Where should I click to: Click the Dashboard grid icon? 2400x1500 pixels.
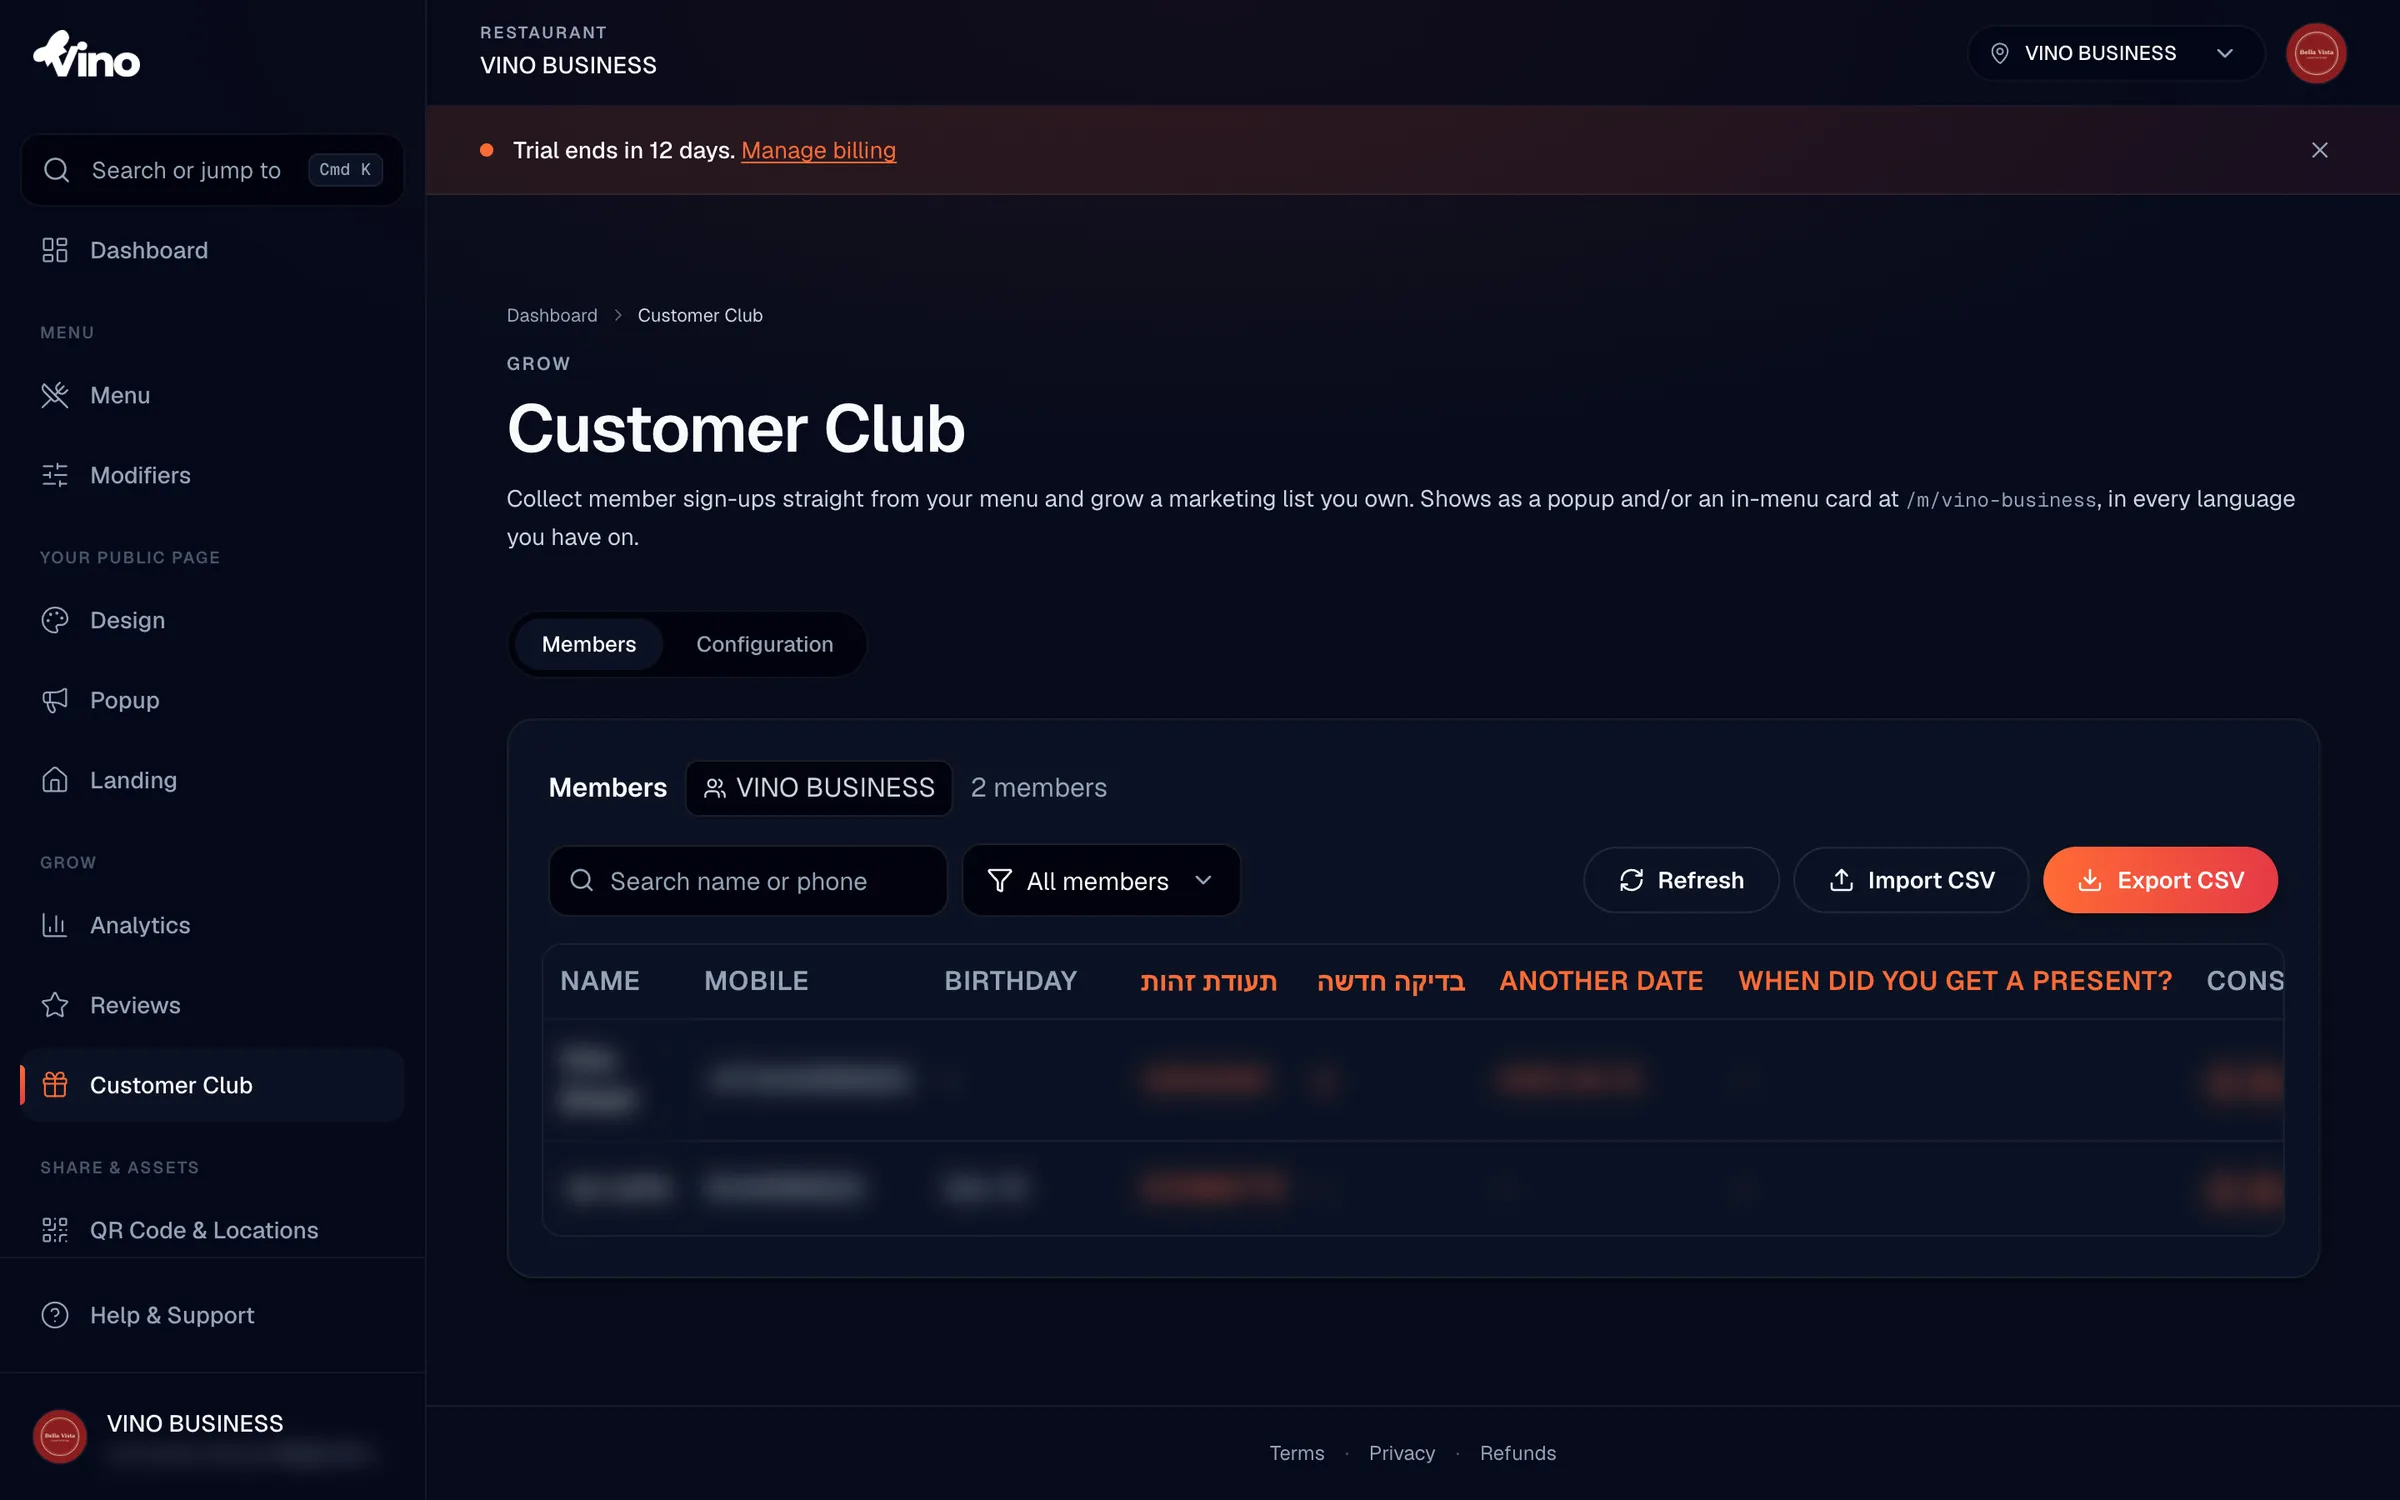click(55, 250)
